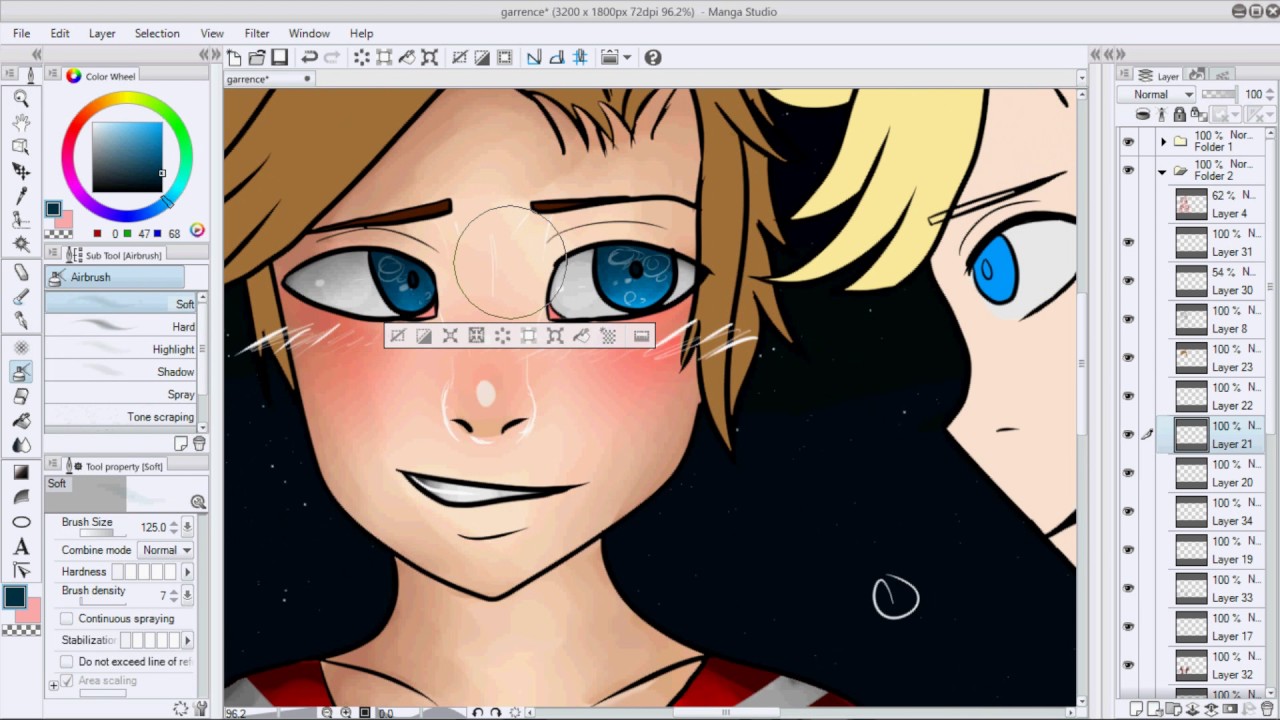Select the Zoom magnifier tool

click(x=21, y=98)
